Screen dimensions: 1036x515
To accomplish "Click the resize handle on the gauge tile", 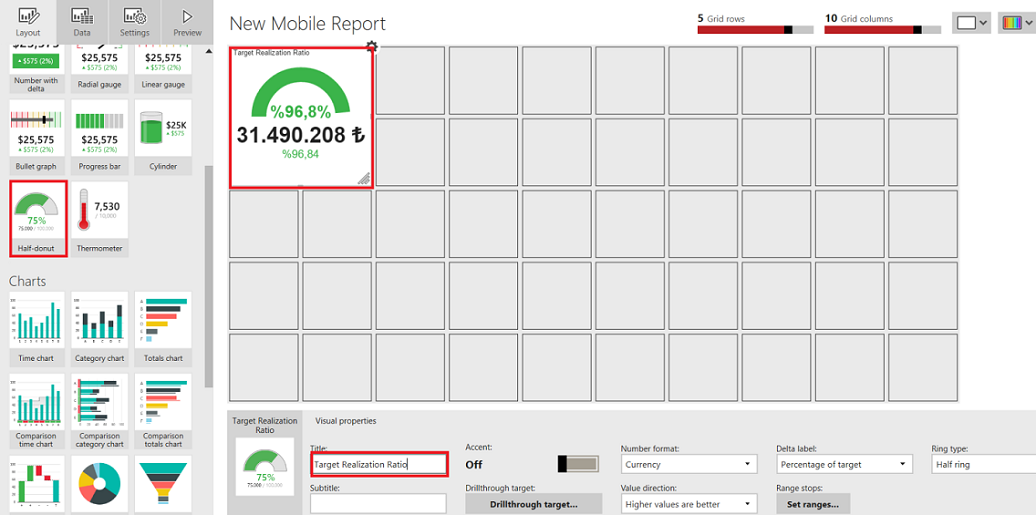I will (363, 177).
